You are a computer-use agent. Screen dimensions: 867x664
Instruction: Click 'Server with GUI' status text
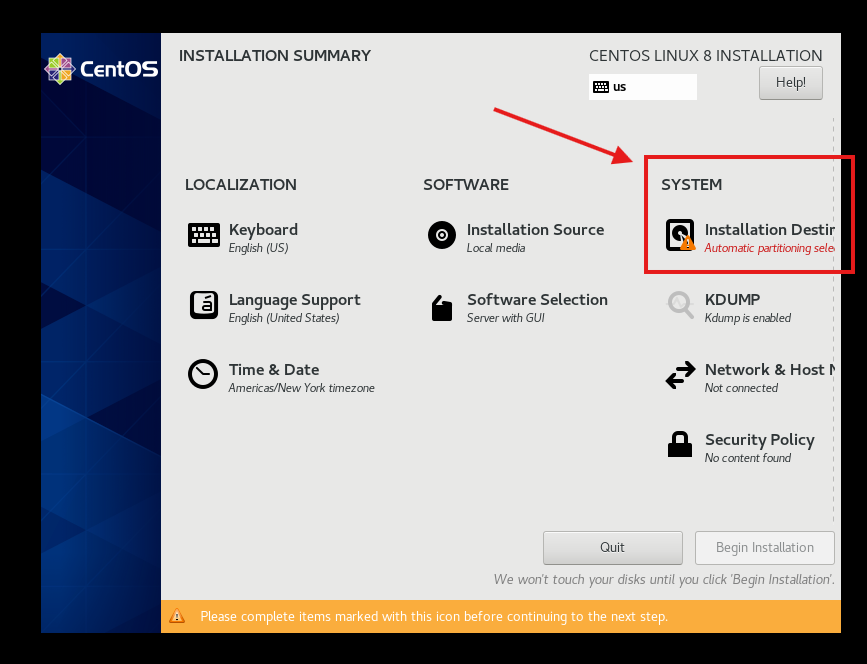506,318
